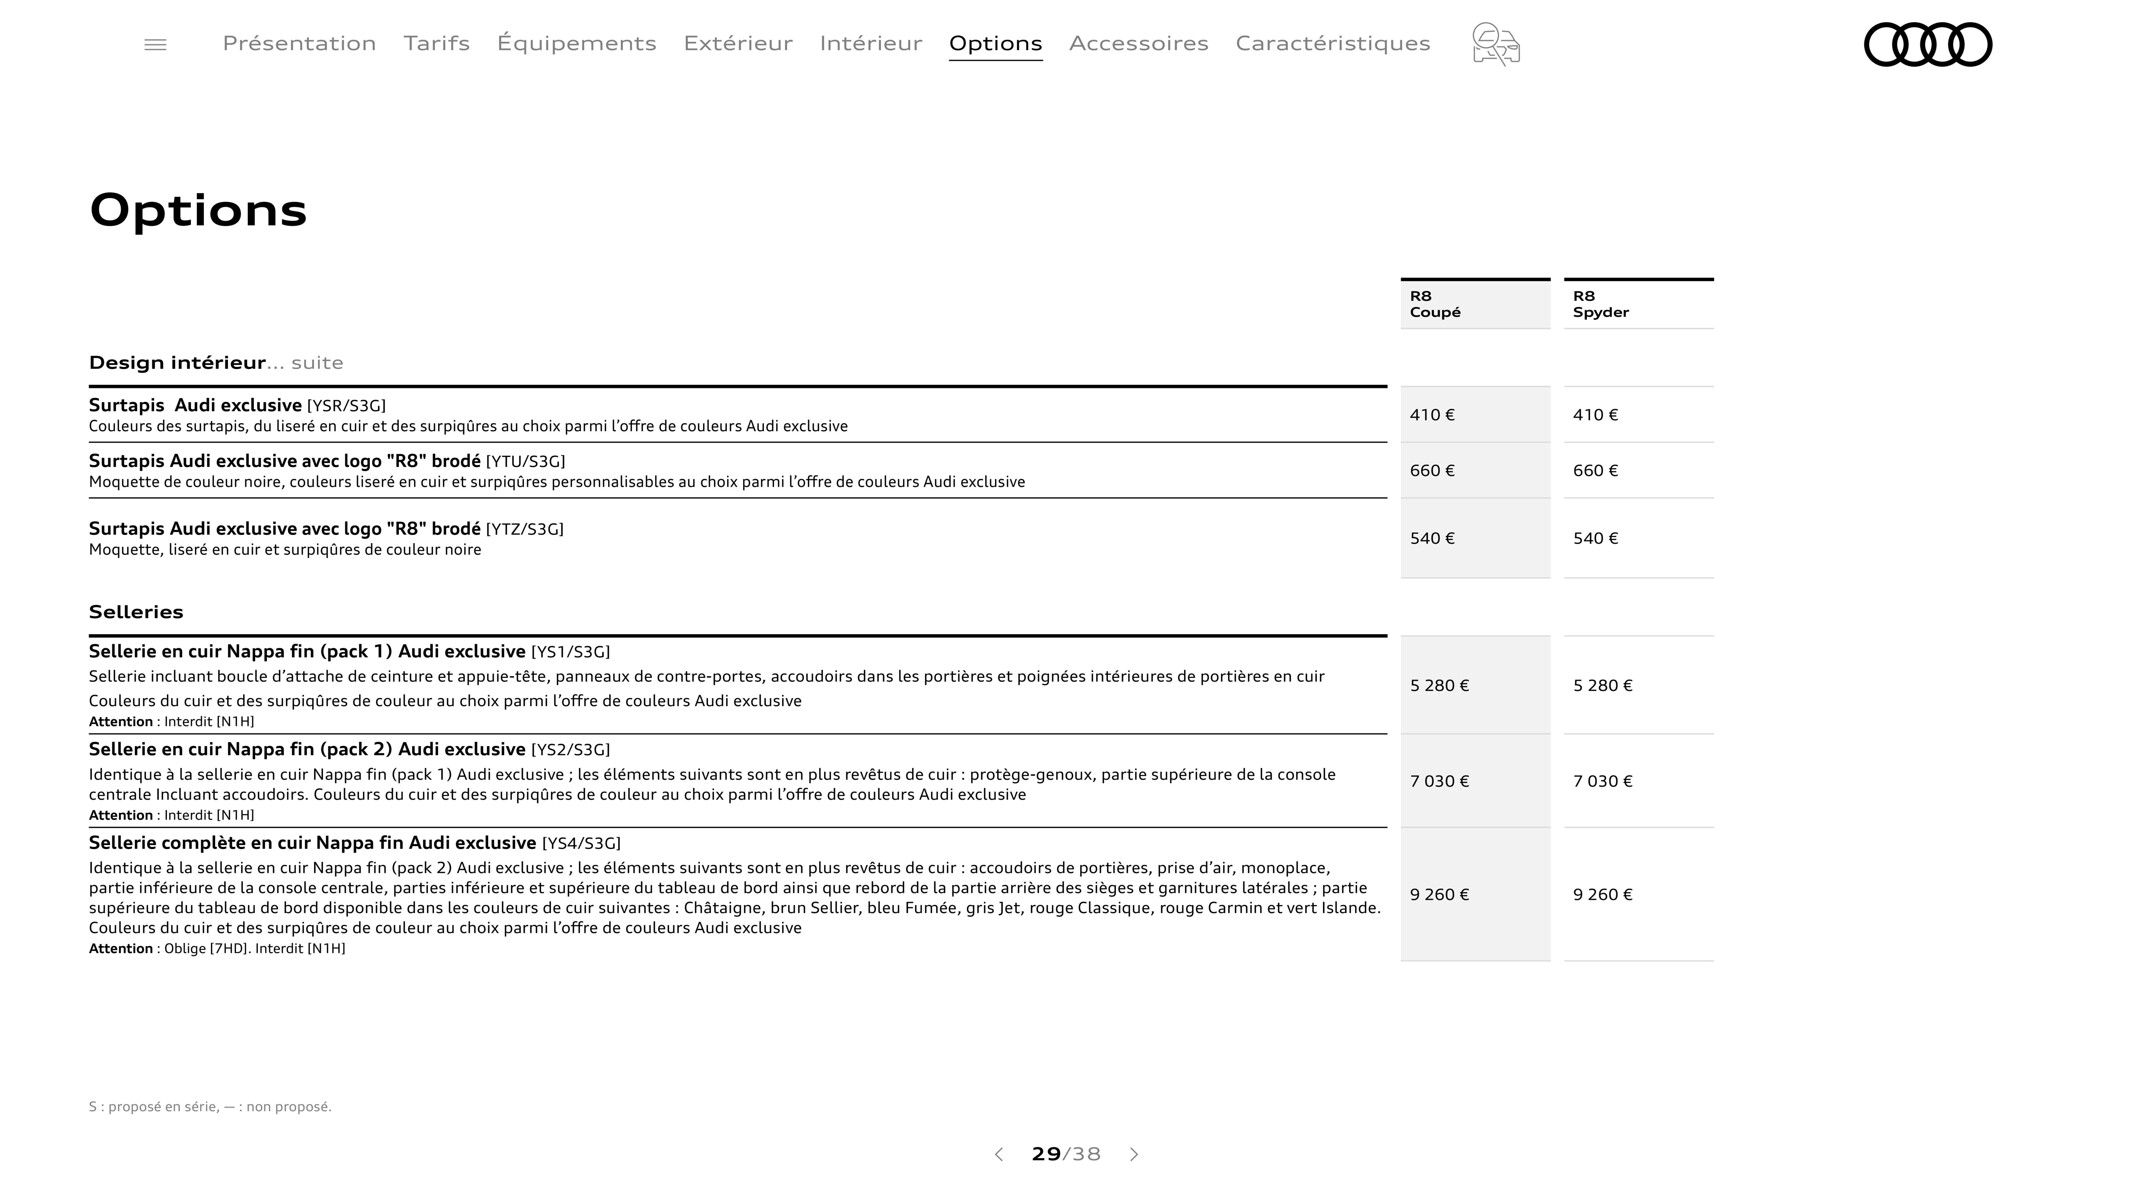
Task: Open the Tarifs tab
Action: click(x=436, y=43)
